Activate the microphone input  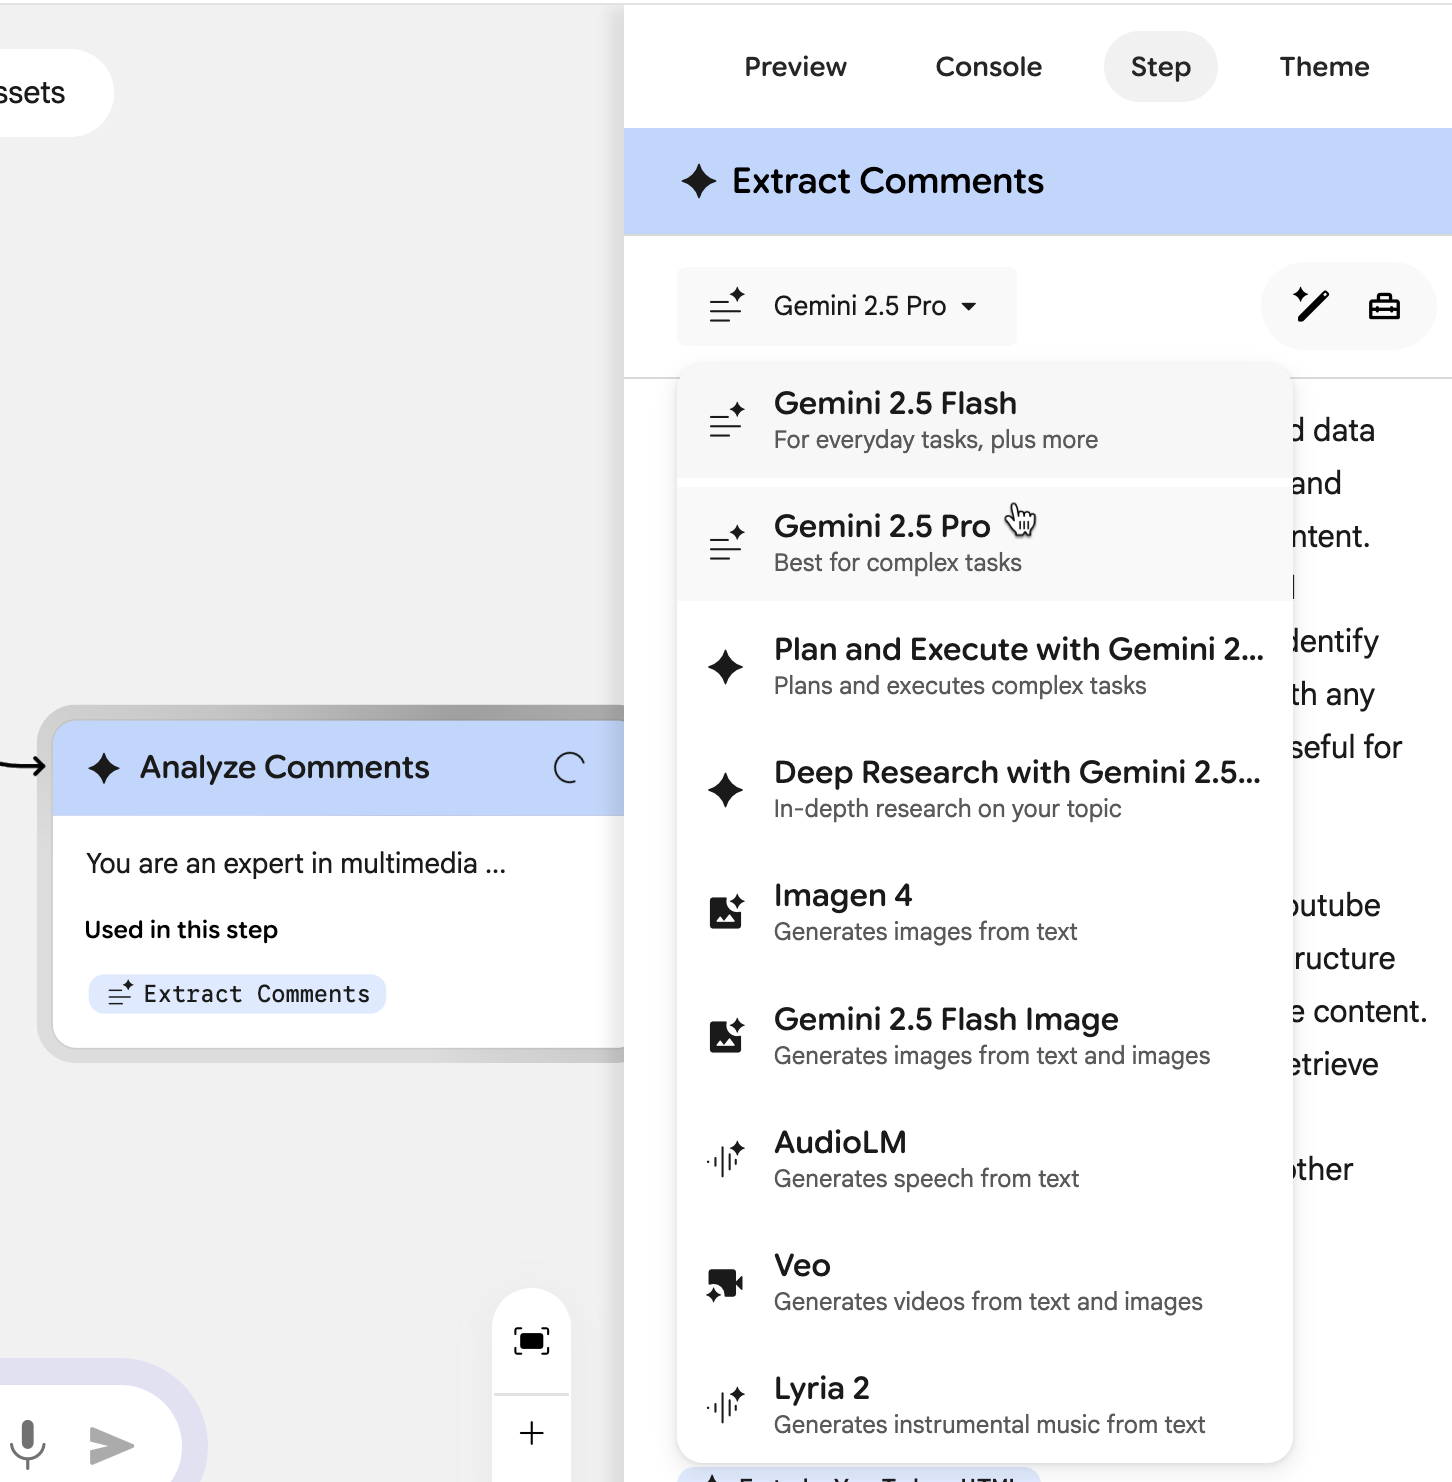click(28, 1443)
